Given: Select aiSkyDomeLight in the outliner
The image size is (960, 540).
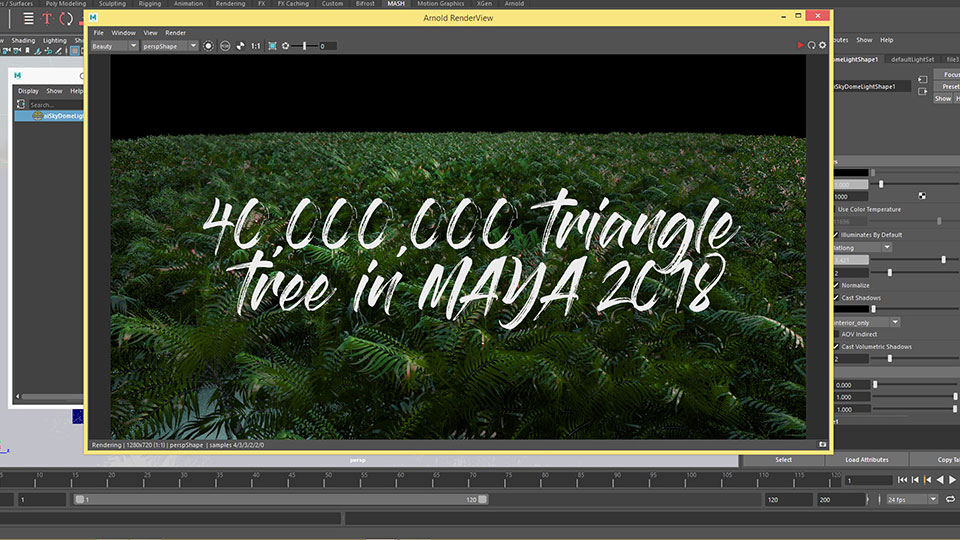Looking at the screenshot, I should [x=48, y=116].
